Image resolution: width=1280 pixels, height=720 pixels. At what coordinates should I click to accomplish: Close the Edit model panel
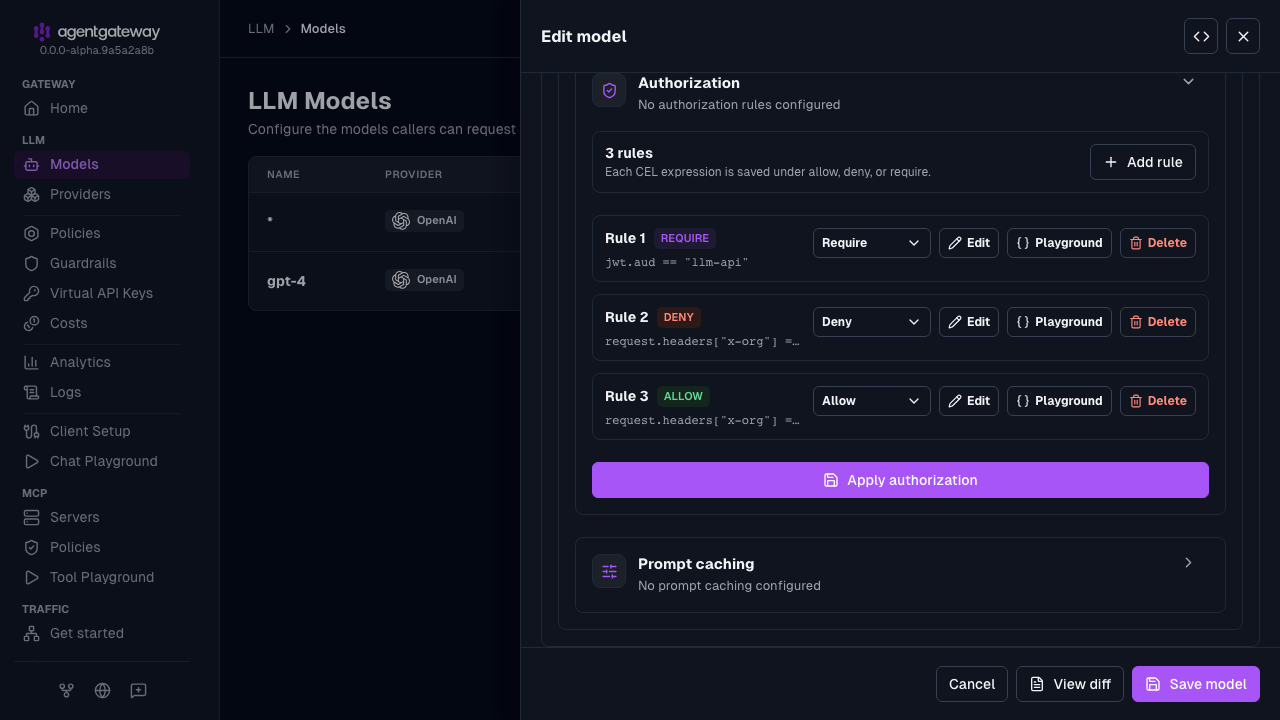1243,36
